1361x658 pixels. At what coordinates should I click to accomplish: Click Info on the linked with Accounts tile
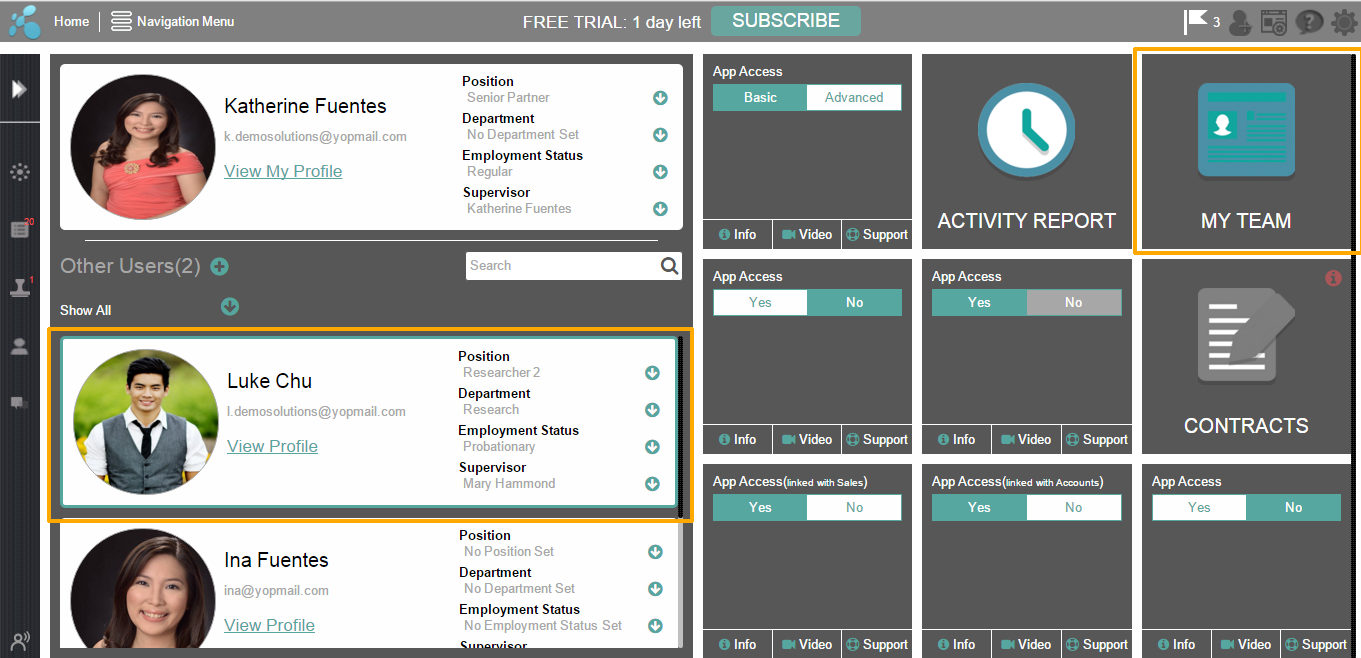point(956,644)
